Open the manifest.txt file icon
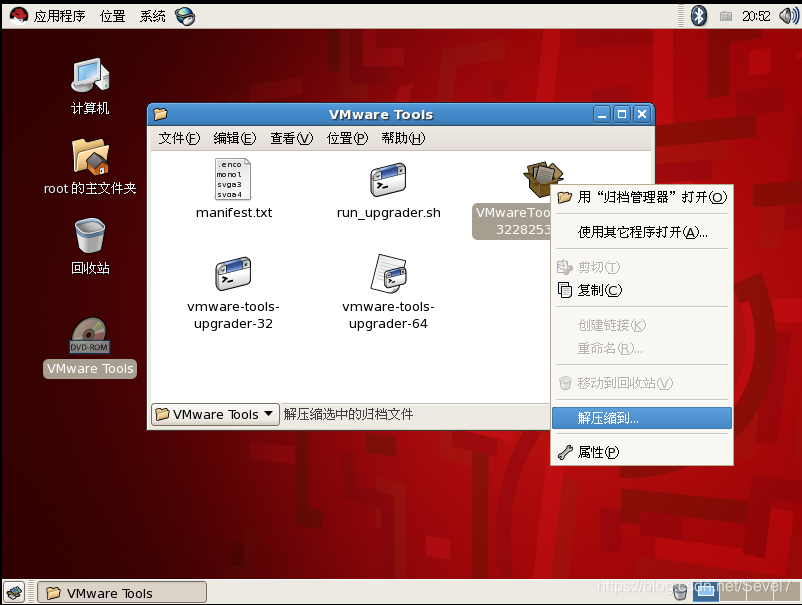Viewport: 802px width, 605px height. [233, 179]
